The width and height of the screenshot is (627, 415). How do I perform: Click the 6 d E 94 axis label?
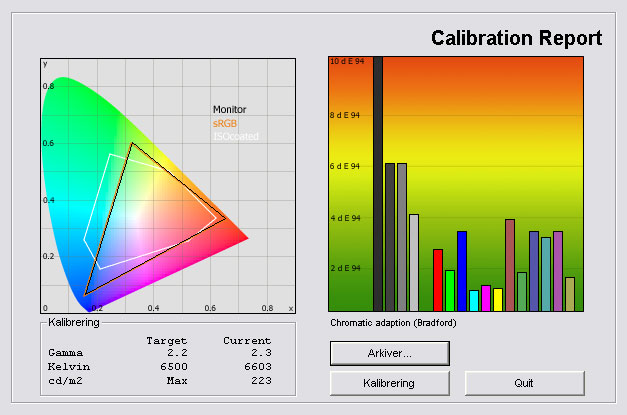tap(345, 166)
